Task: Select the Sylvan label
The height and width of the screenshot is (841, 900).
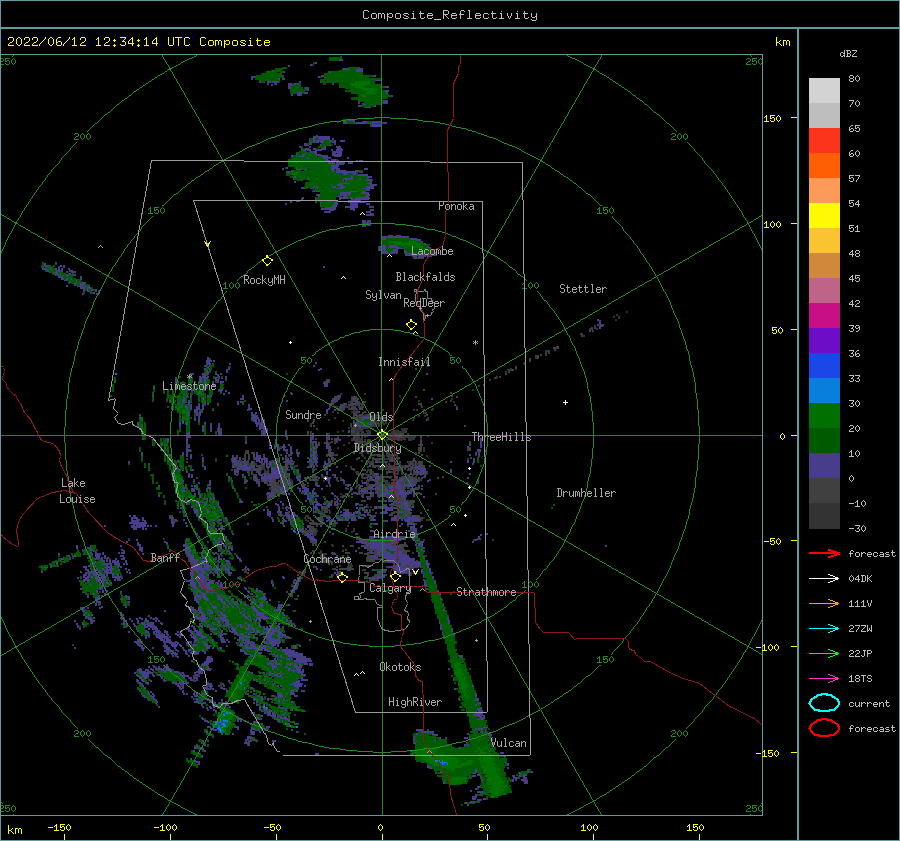Action: [383, 295]
